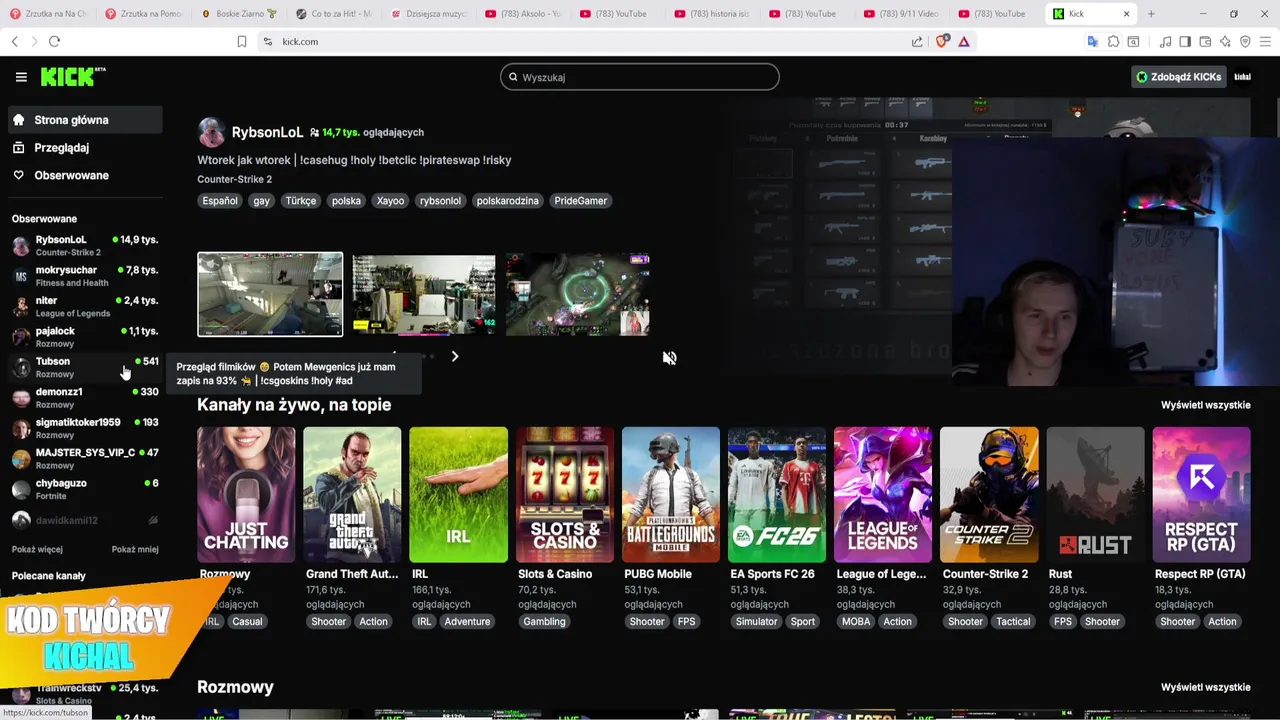This screenshot has height=720, width=1280.
Task: Click the KICK logo
Action: coord(72,77)
